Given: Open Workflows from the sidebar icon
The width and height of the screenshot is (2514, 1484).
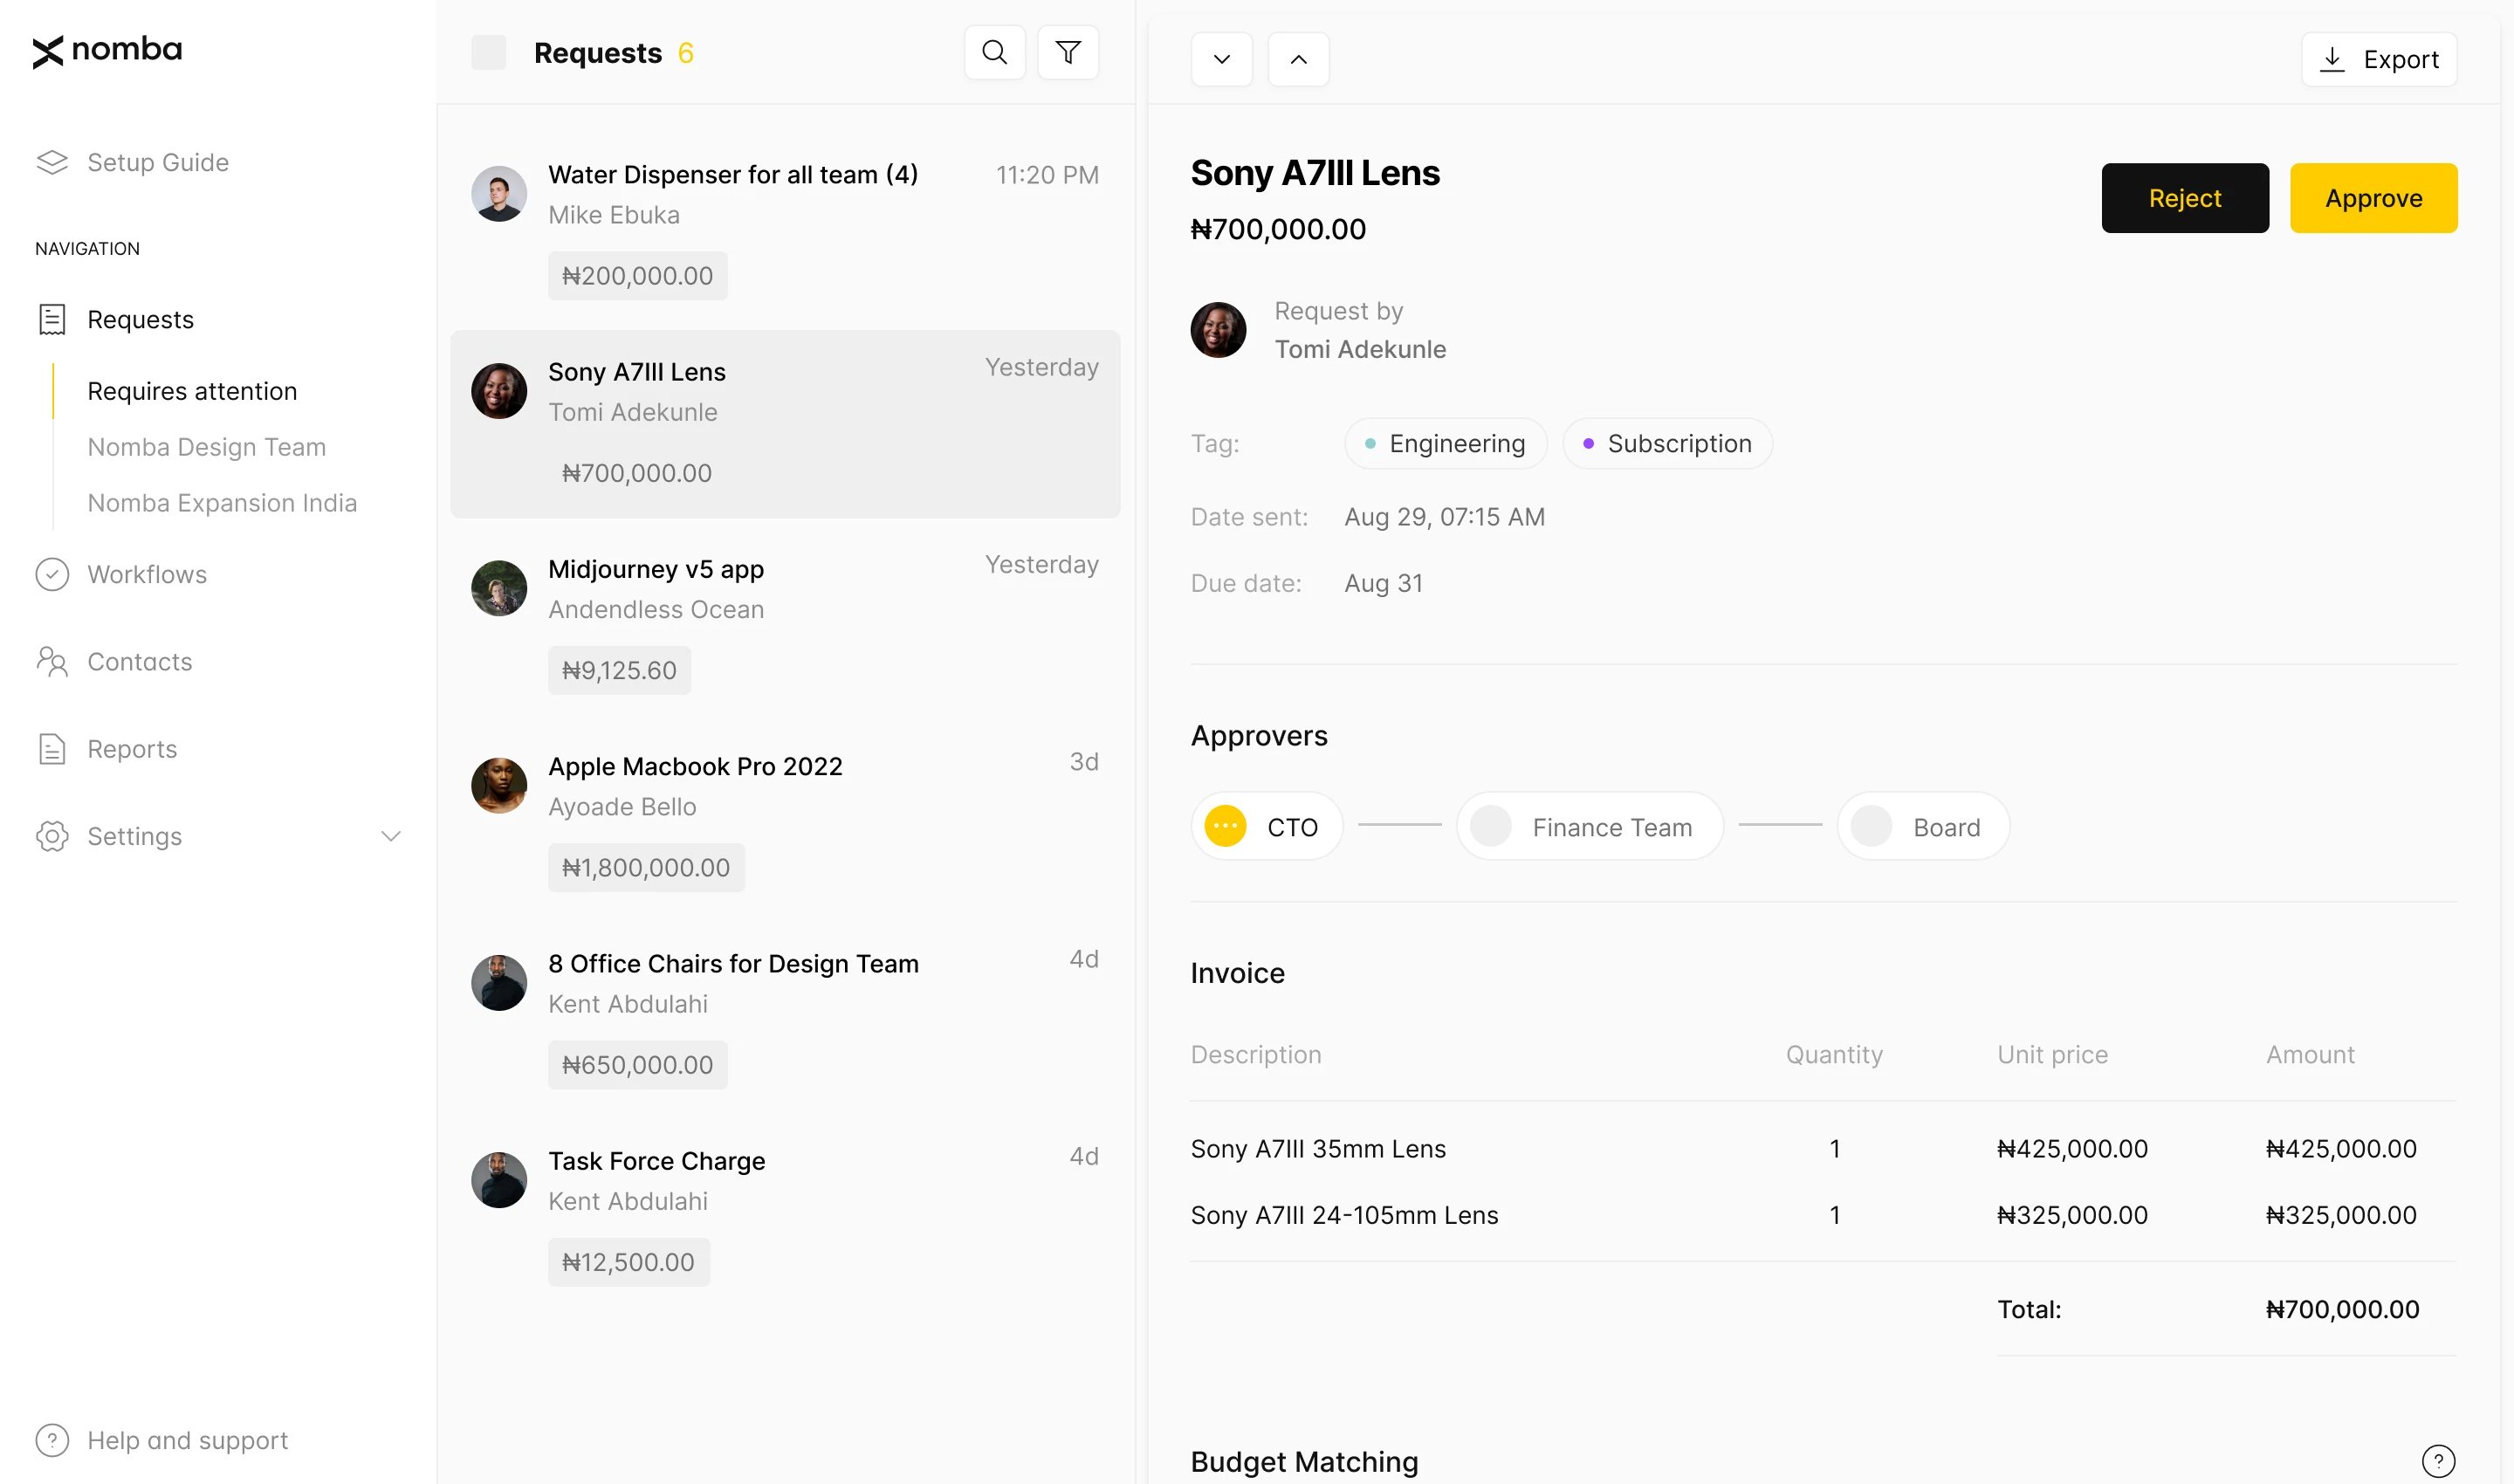Looking at the screenshot, I should pyautogui.click(x=52, y=574).
